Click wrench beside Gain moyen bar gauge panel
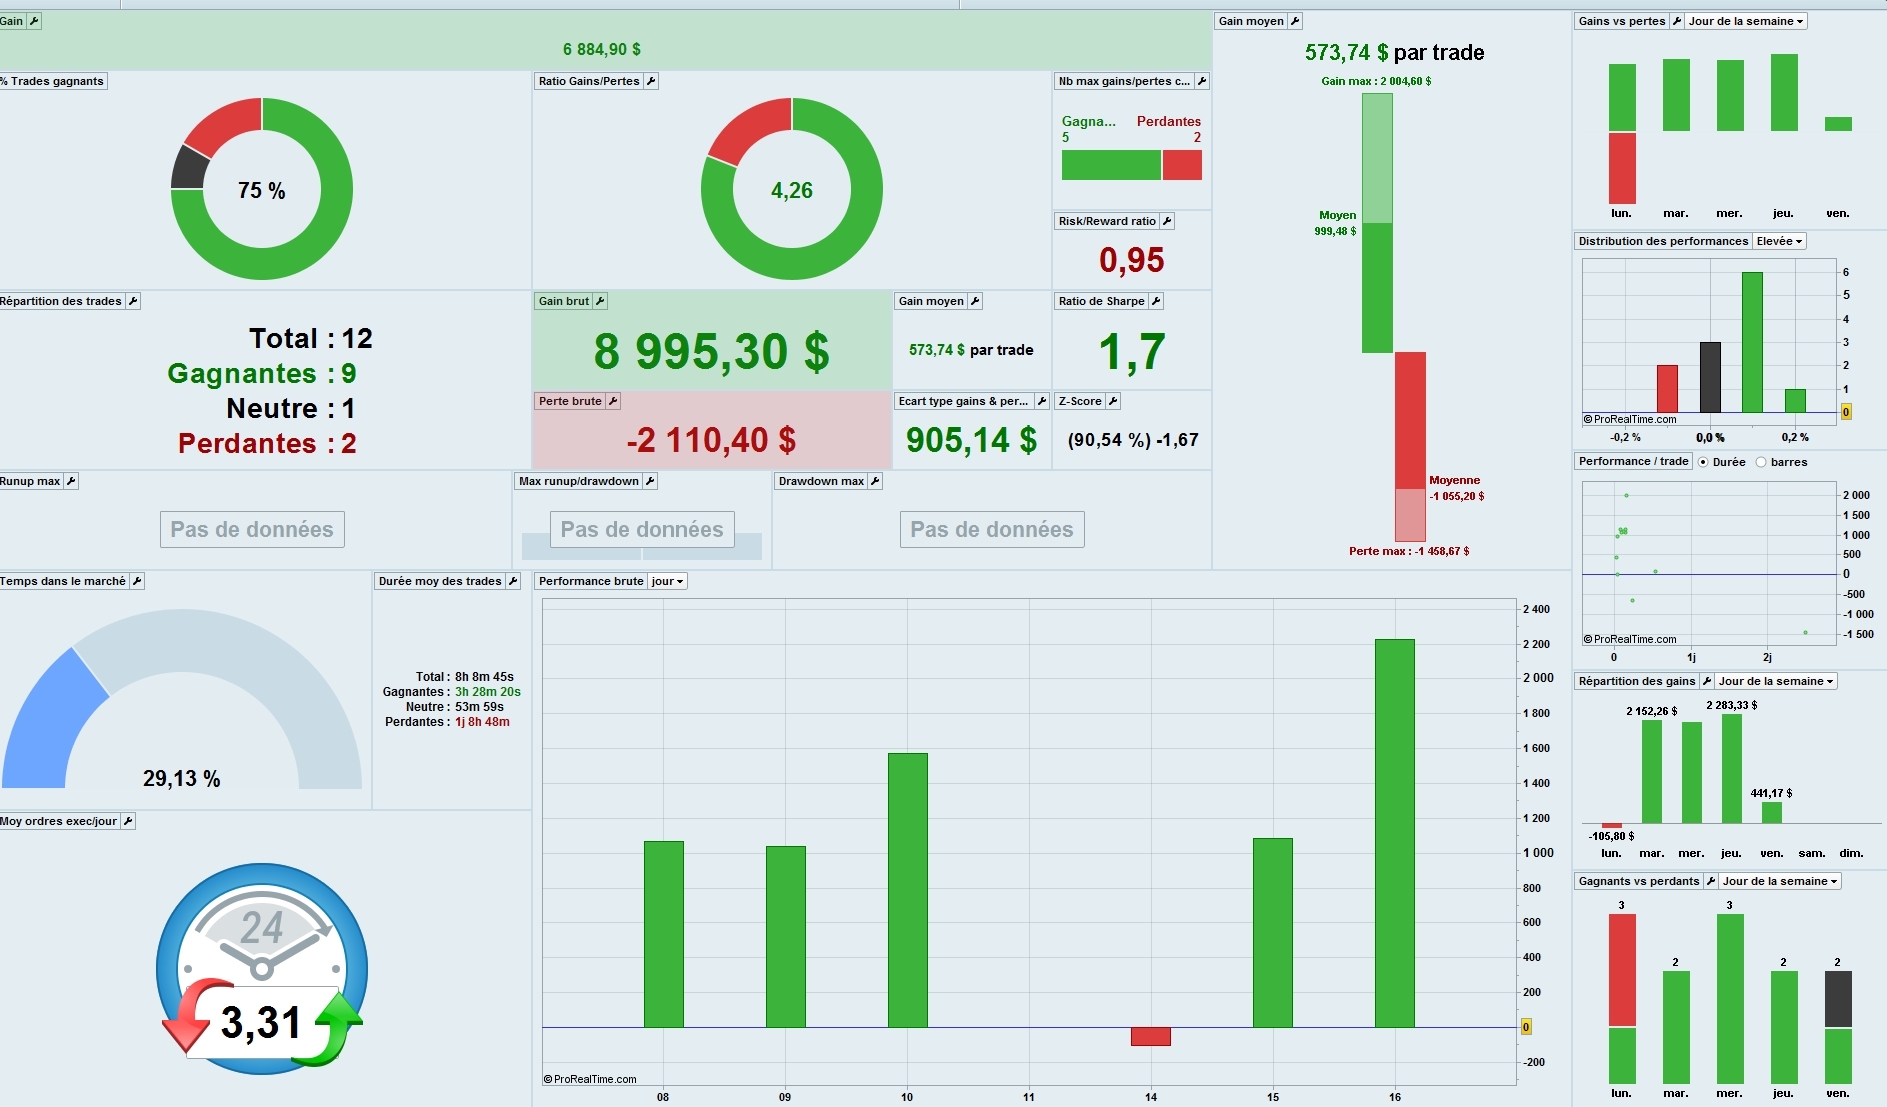This screenshot has width=1887, height=1107. tap(1295, 21)
